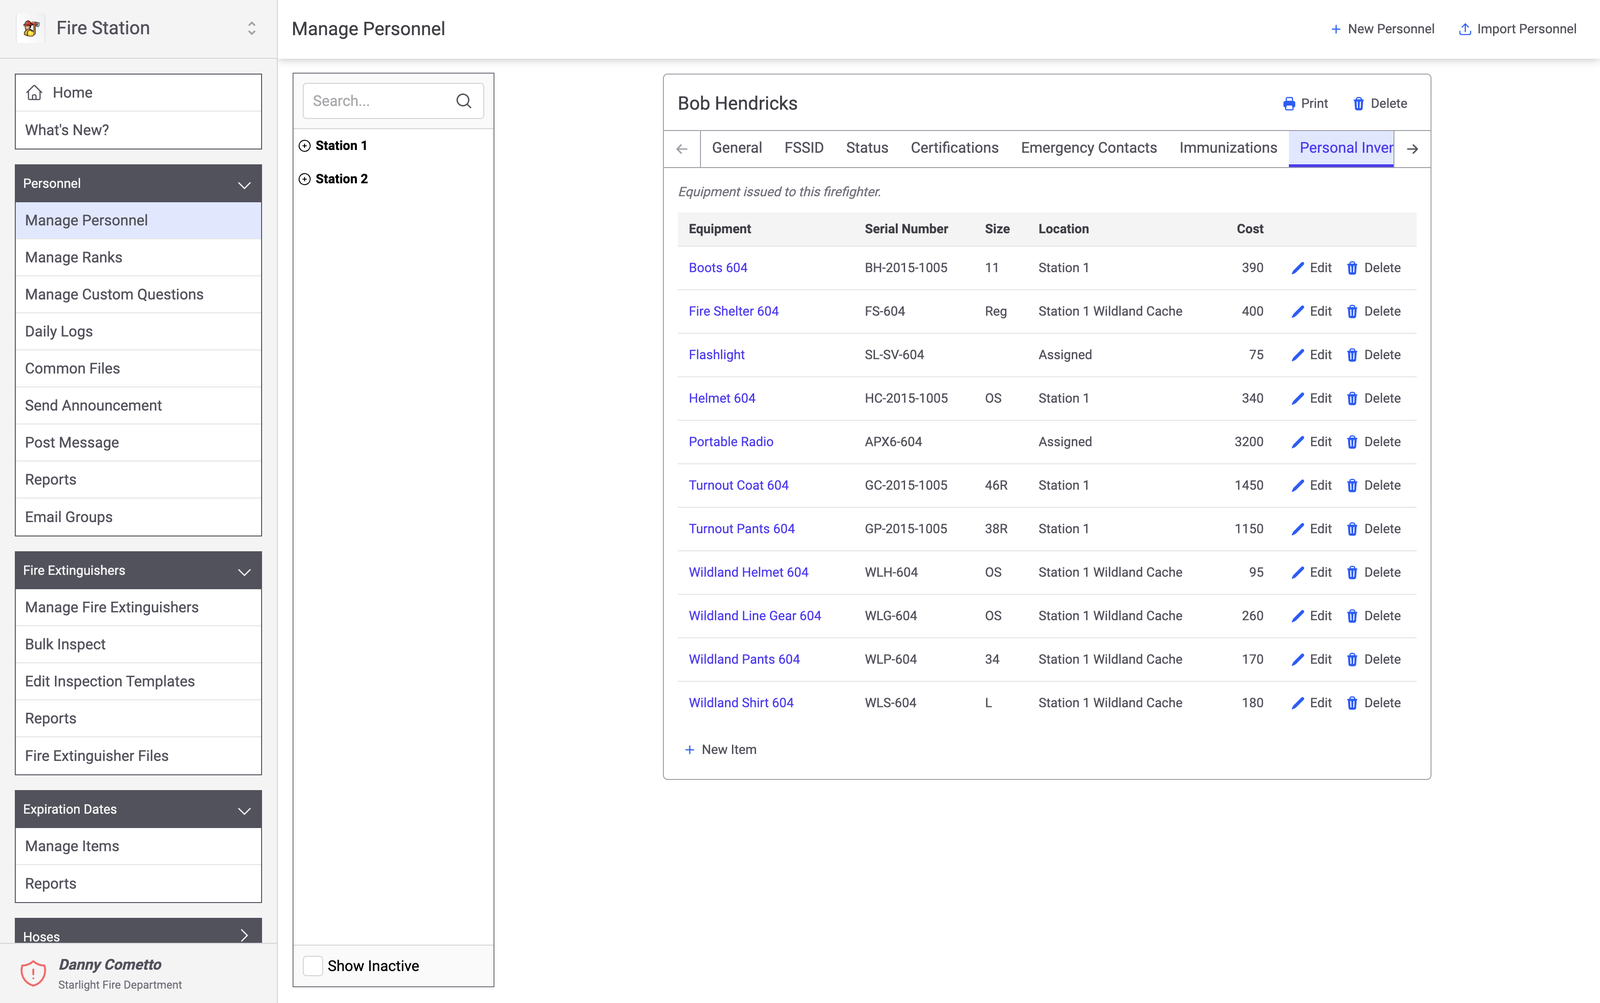Open the Turnout Coat 604 link
Screen dimensions: 1600x1003
click(738, 486)
